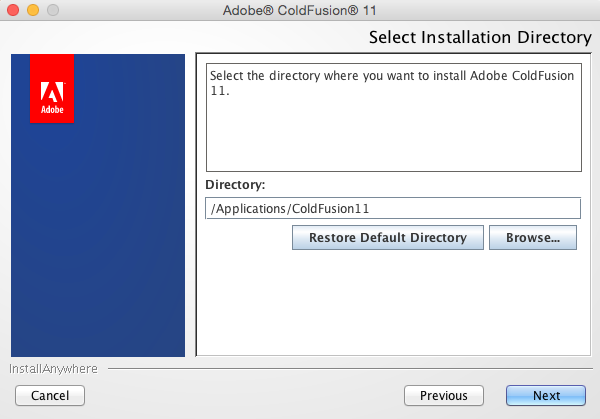Click the install instructions text area
This screenshot has width=600, height=419.
coord(394,117)
